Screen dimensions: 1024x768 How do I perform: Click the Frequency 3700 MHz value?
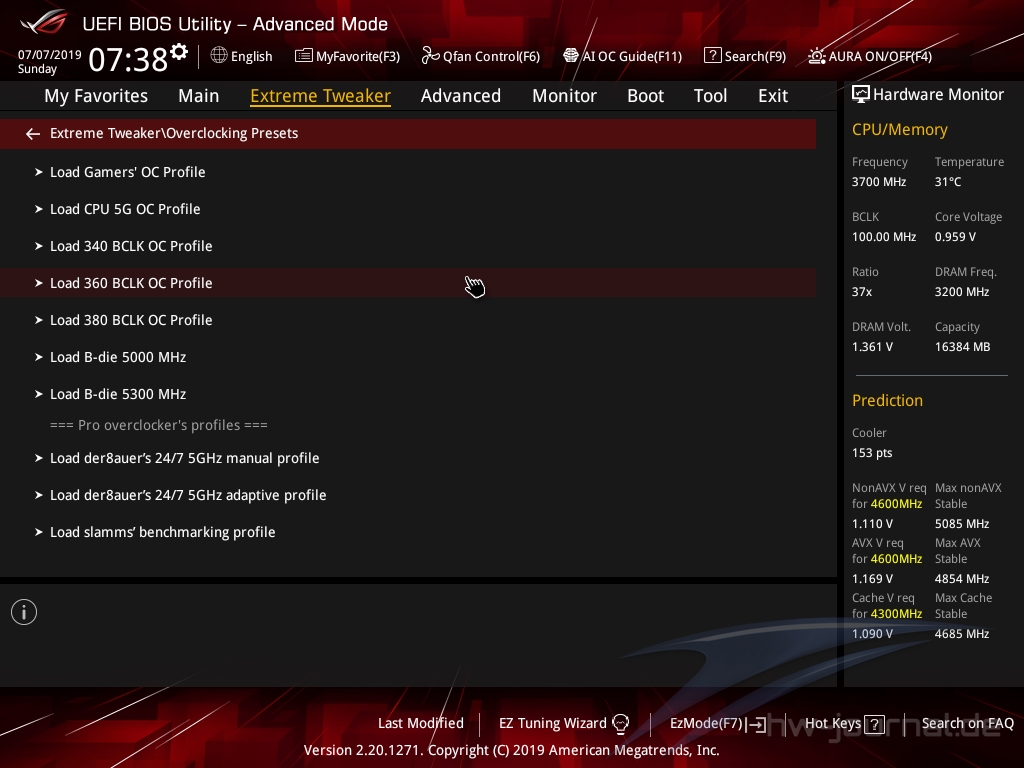point(879,182)
